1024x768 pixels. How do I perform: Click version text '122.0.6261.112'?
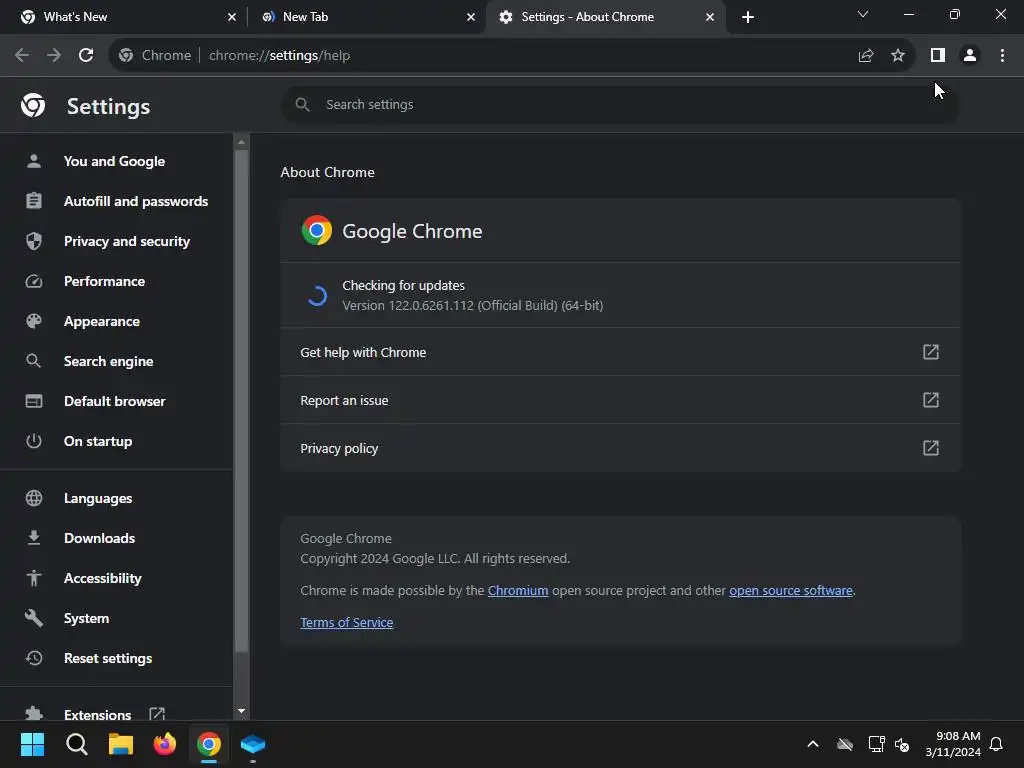pyautogui.click(x=431, y=306)
